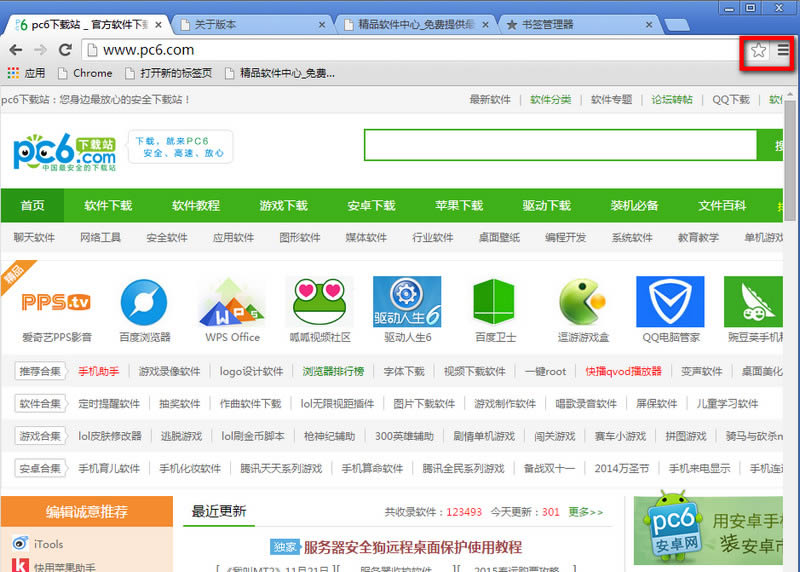Viewport: 800px width, 572px height.
Task: Click the bookmark star icon
Action: click(759, 50)
